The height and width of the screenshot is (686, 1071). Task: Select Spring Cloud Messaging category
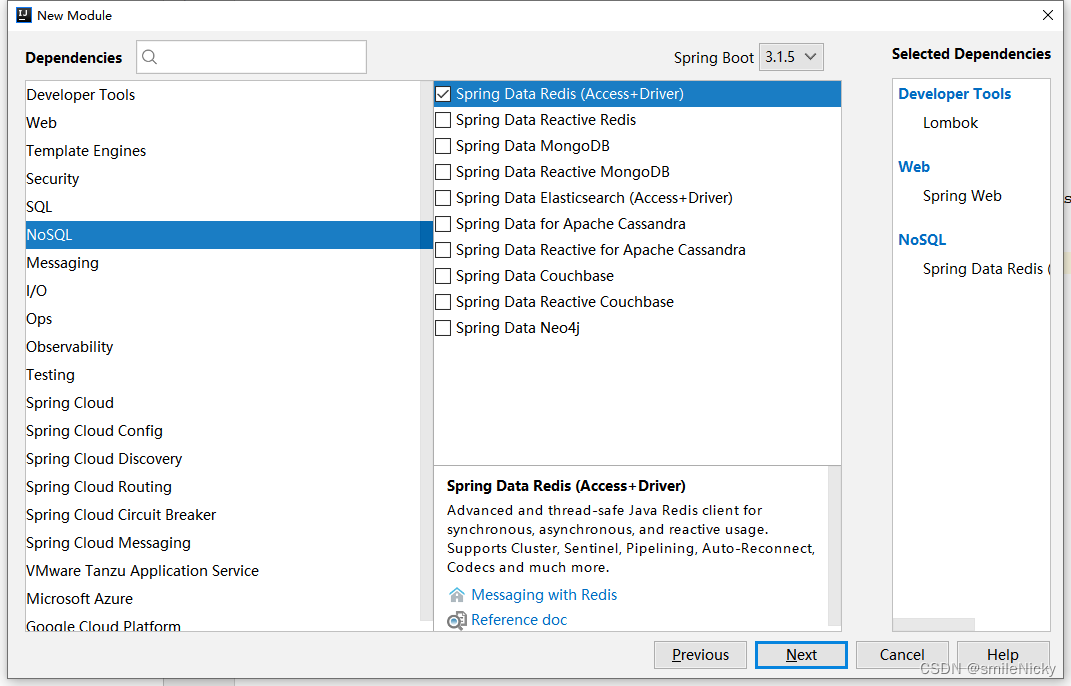223,543
